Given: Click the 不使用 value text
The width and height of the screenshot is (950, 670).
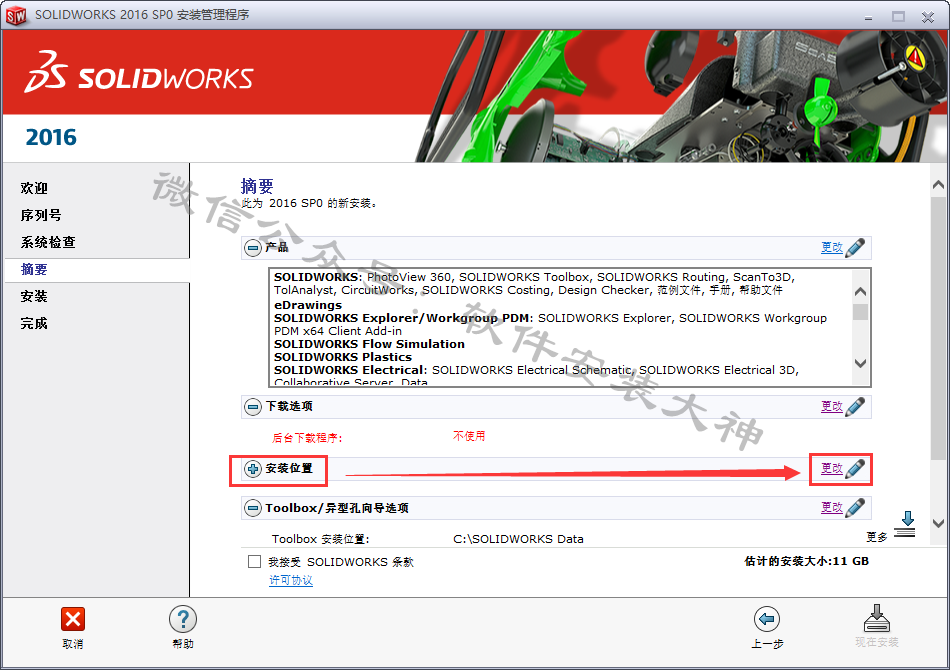Looking at the screenshot, I should coord(469,436).
